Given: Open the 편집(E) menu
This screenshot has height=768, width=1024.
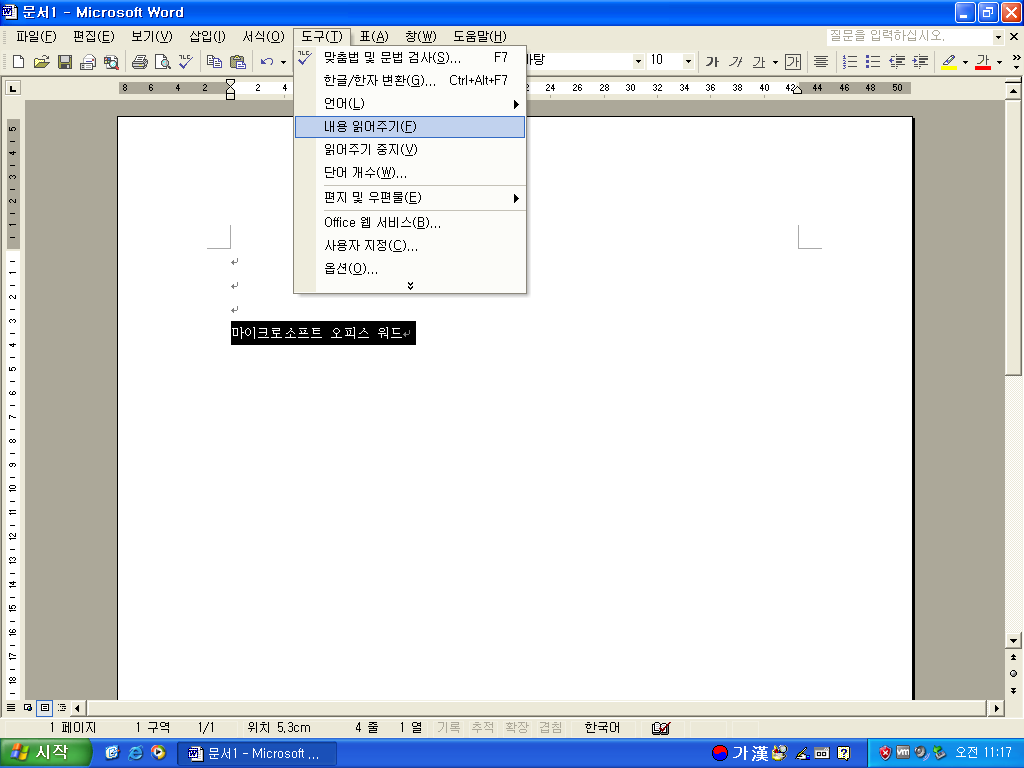Looking at the screenshot, I should (x=93, y=37).
